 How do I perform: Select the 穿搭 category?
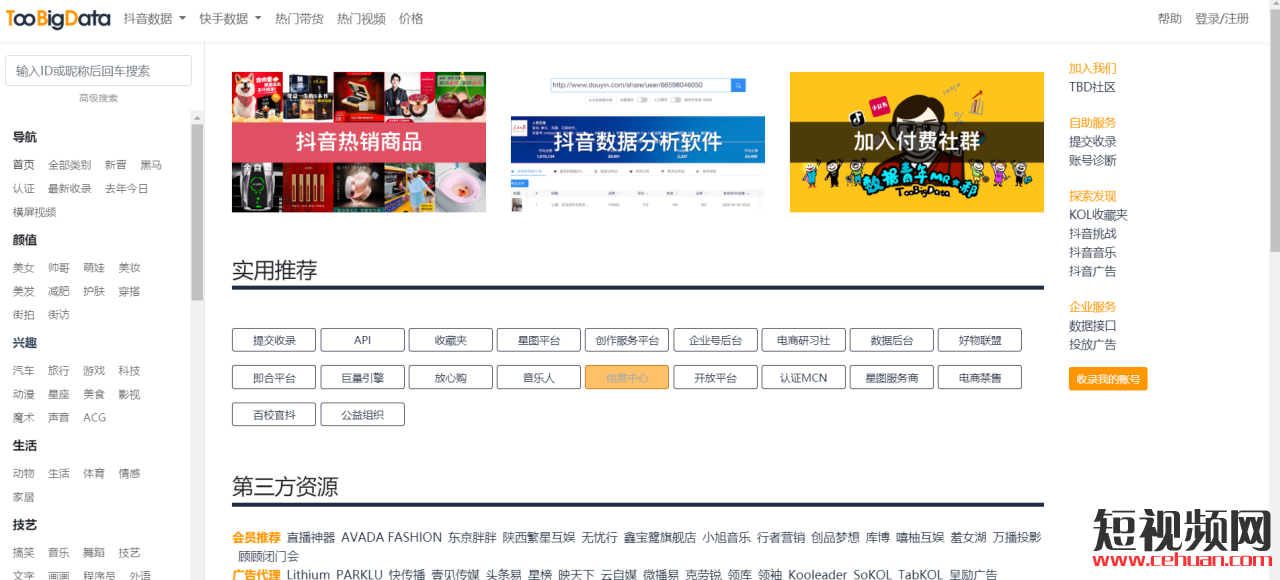[x=129, y=291]
